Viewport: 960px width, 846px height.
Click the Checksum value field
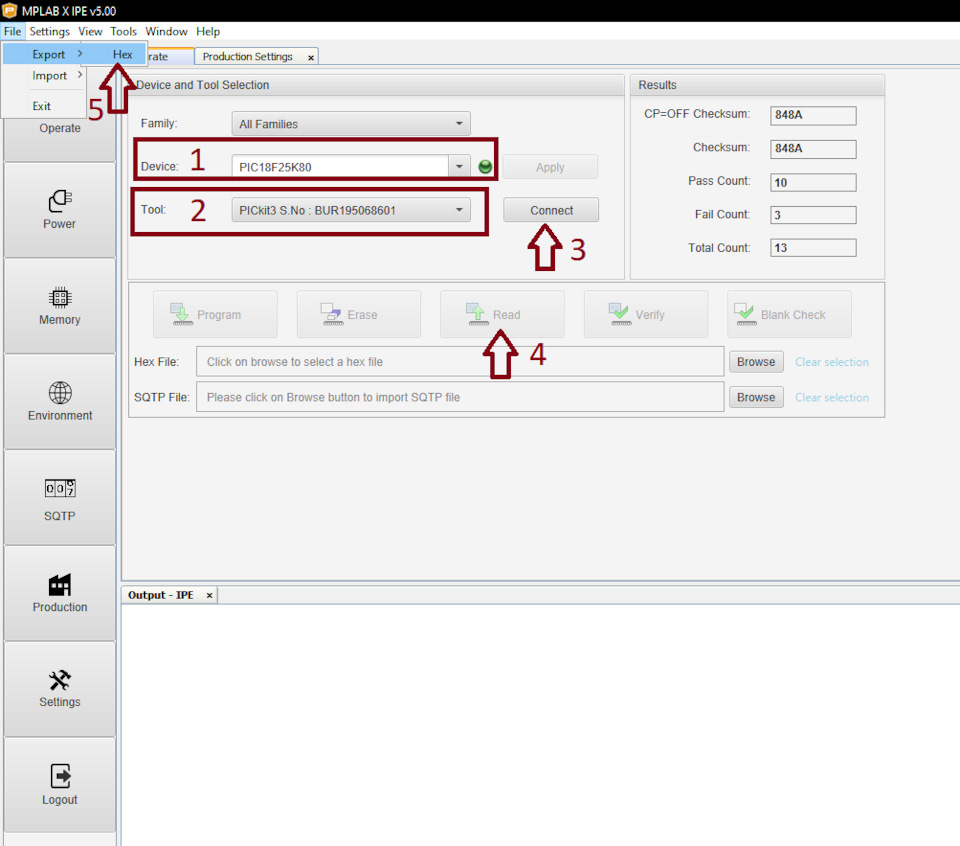click(x=813, y=149)
